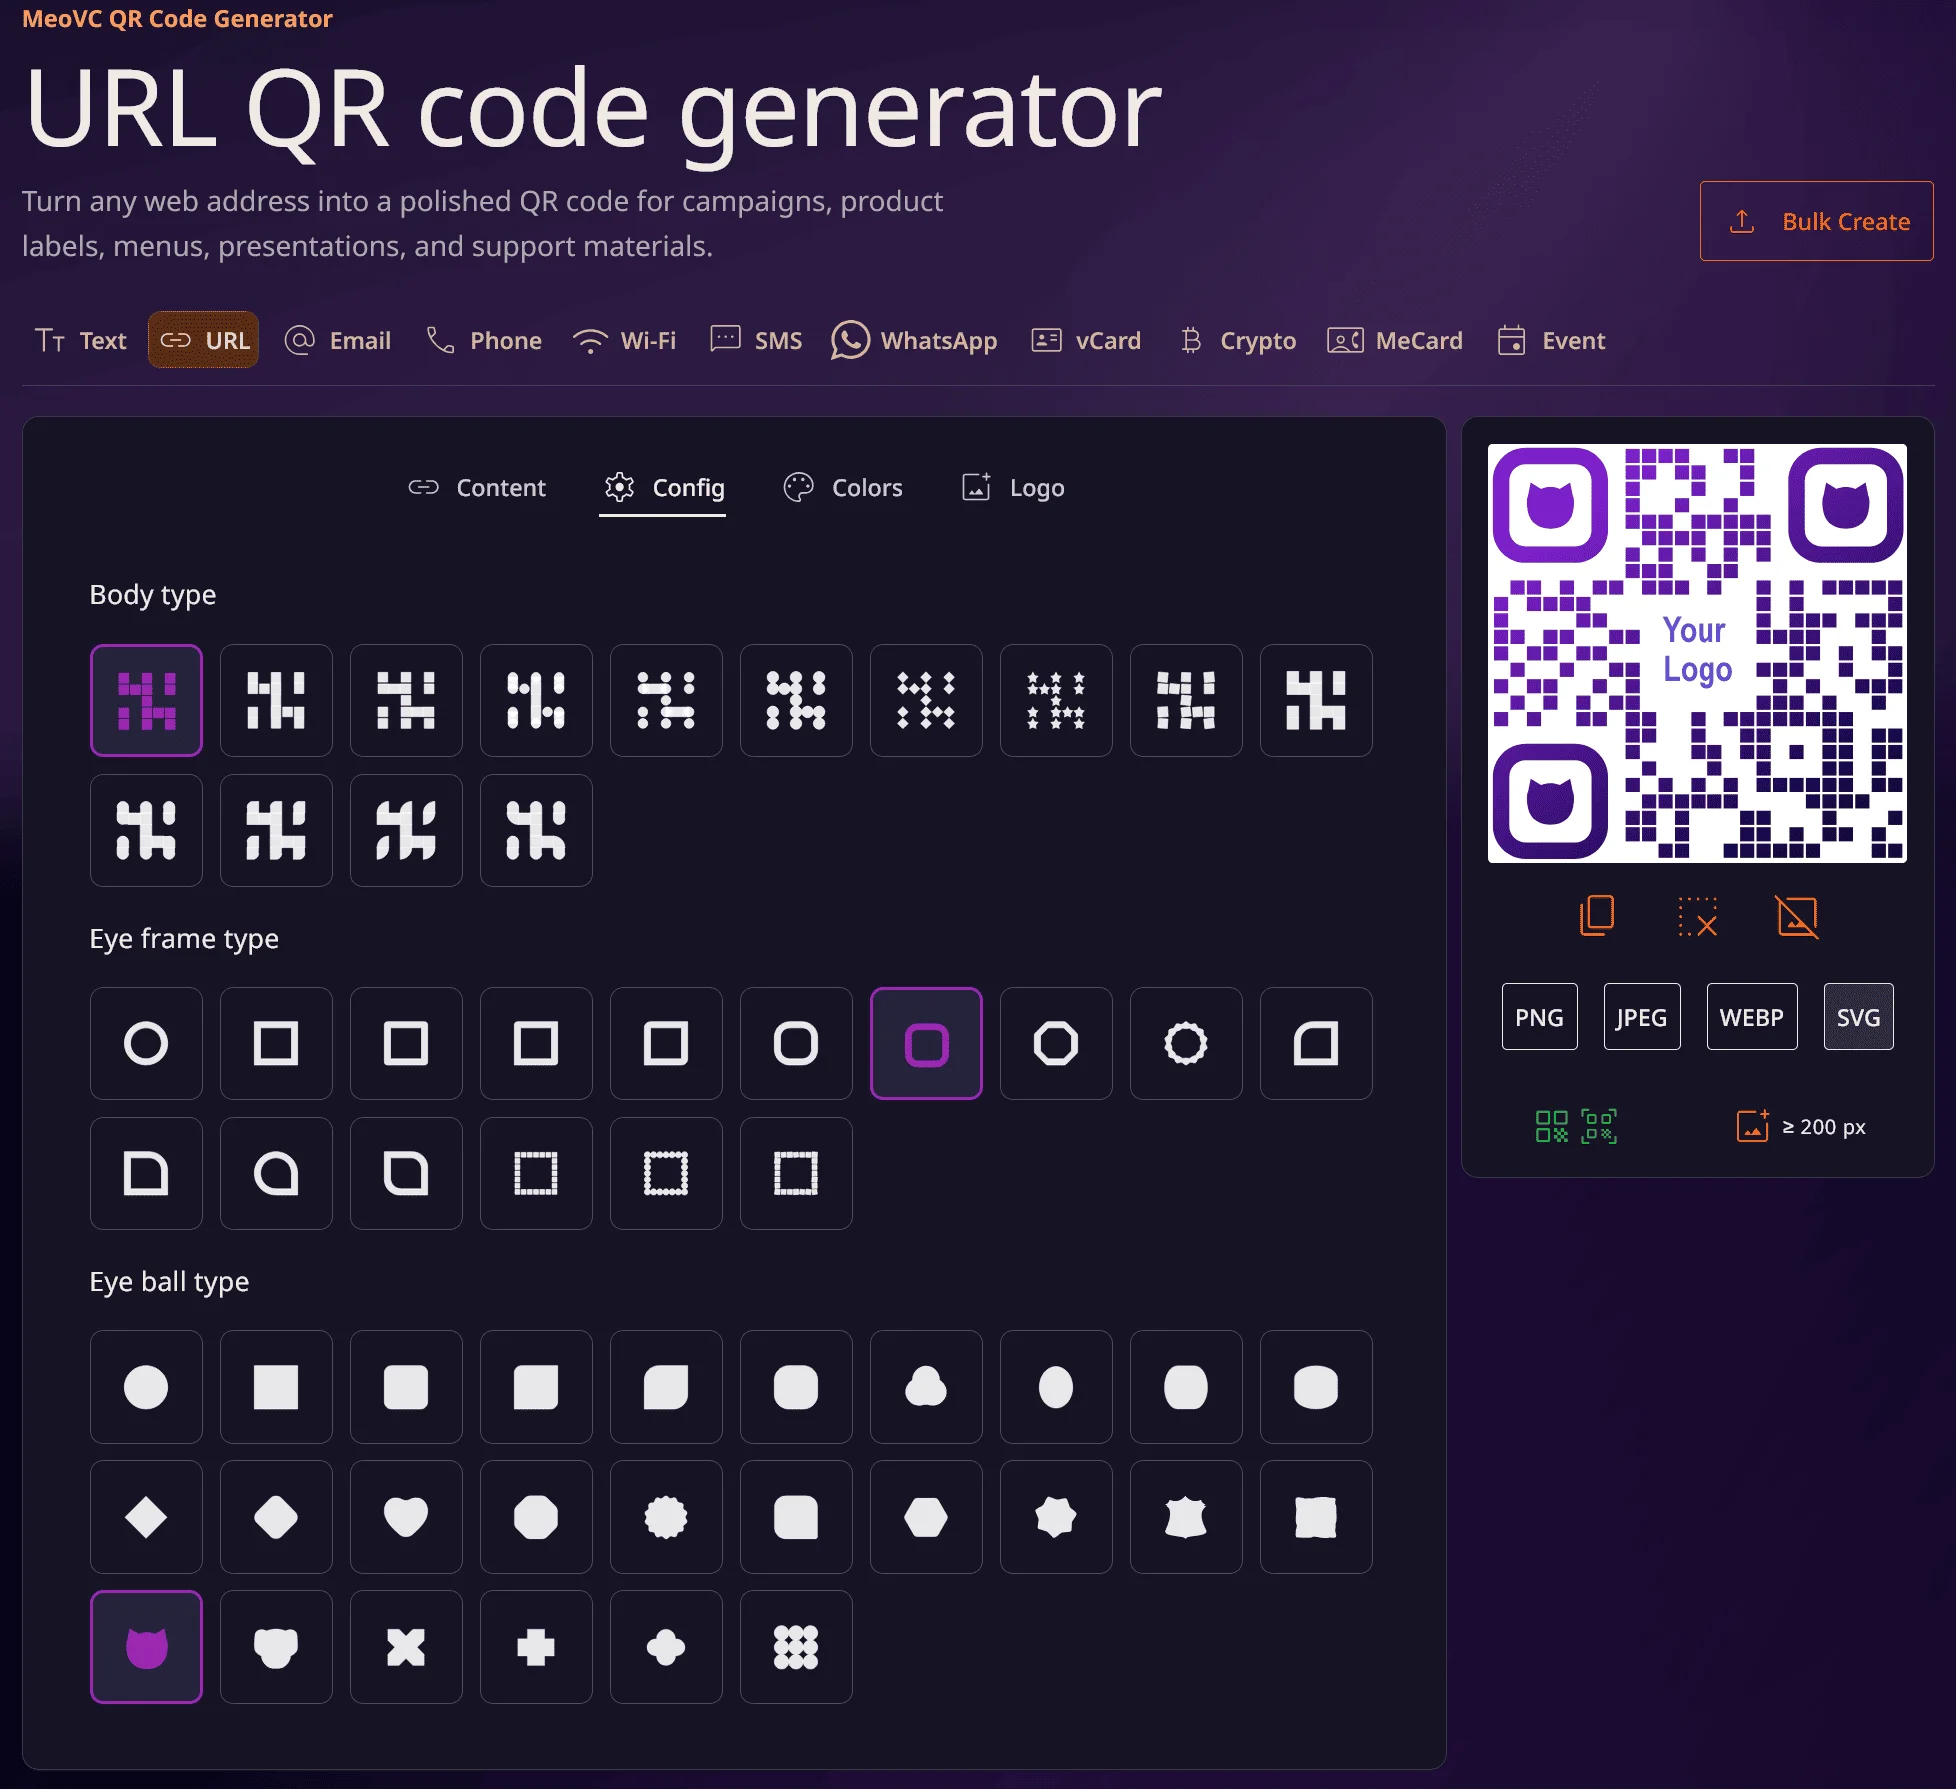Viewport: 1956px width, 1790px height.
Task: Select the diamond eye ball type
Action: (x=146, y=1517)
